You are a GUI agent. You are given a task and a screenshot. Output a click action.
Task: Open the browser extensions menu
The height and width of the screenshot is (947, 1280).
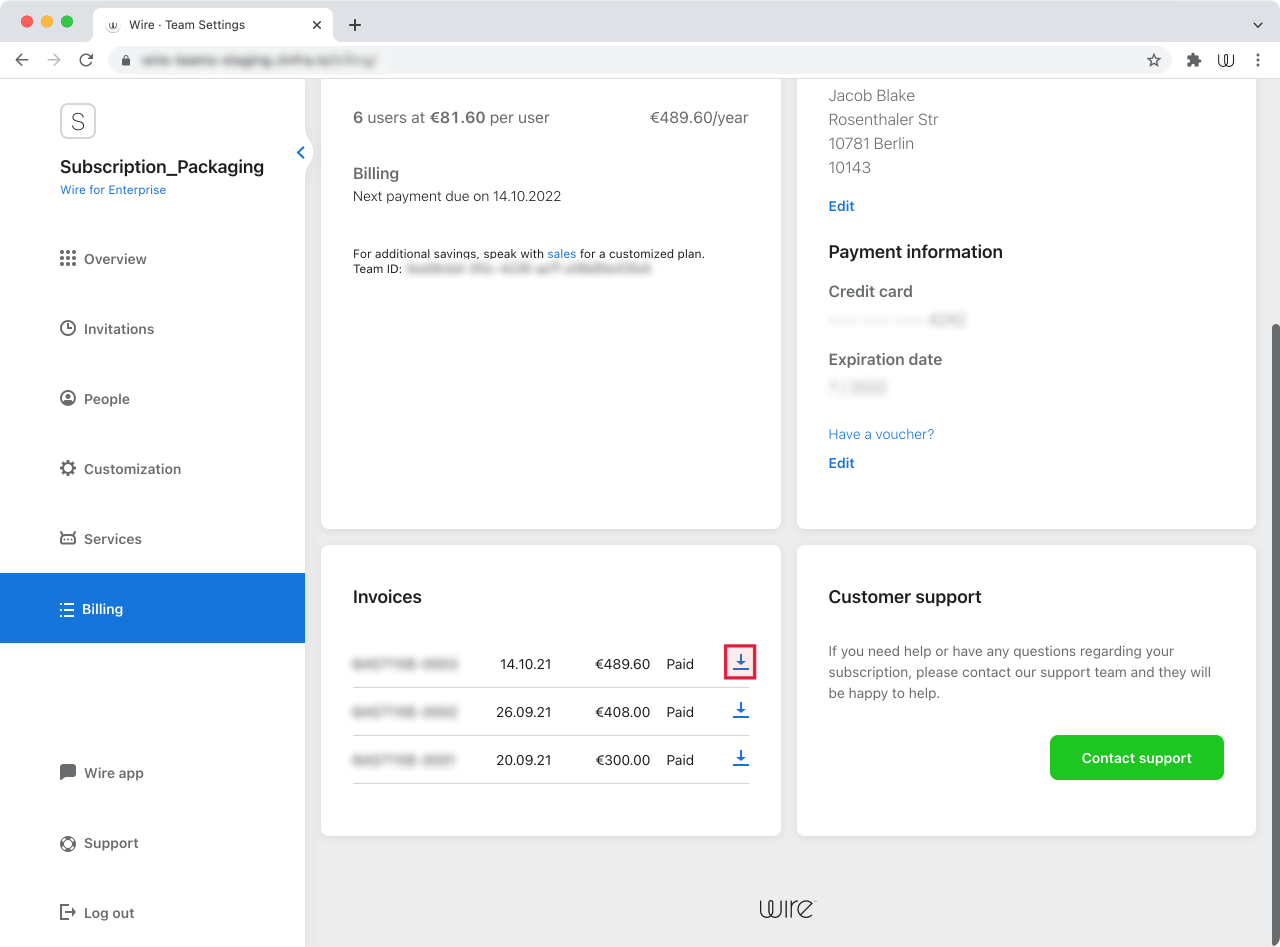pyautogui.click(x=1193, y=60)
